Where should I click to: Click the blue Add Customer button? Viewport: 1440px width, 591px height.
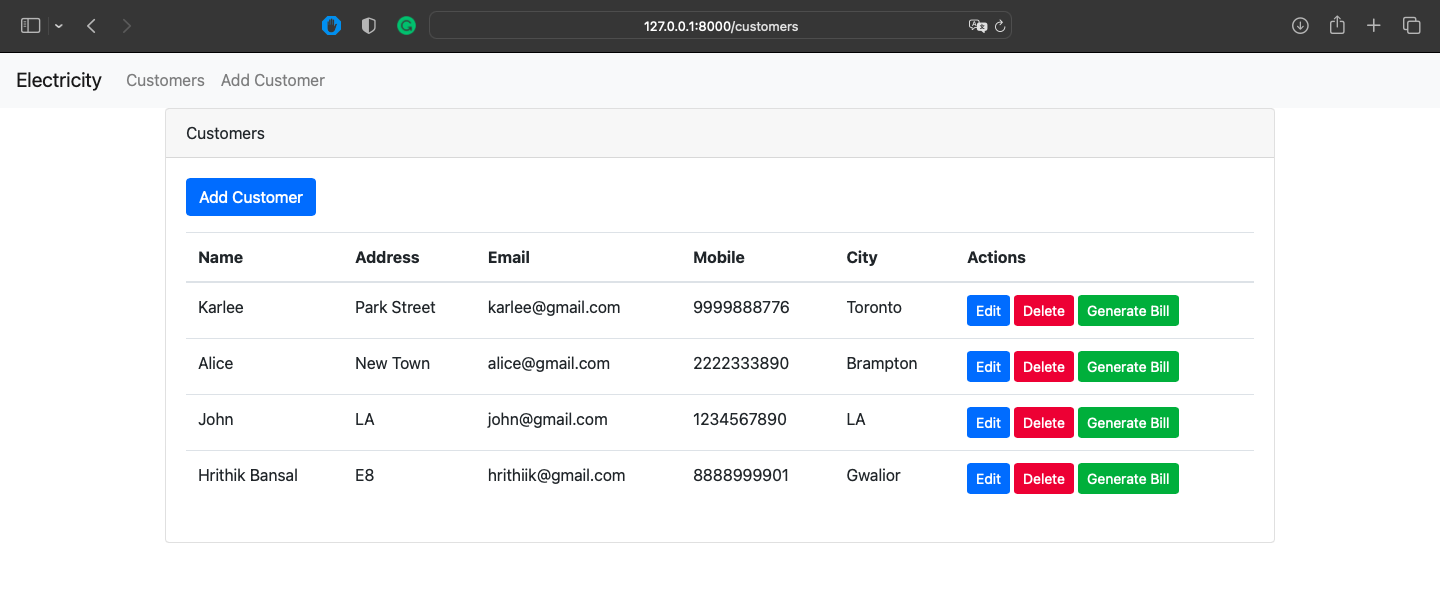point(250,197)
